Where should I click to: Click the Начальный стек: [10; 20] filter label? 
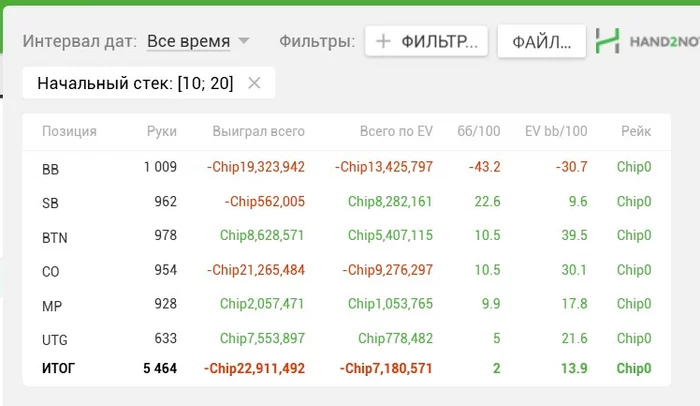point(135,83)
